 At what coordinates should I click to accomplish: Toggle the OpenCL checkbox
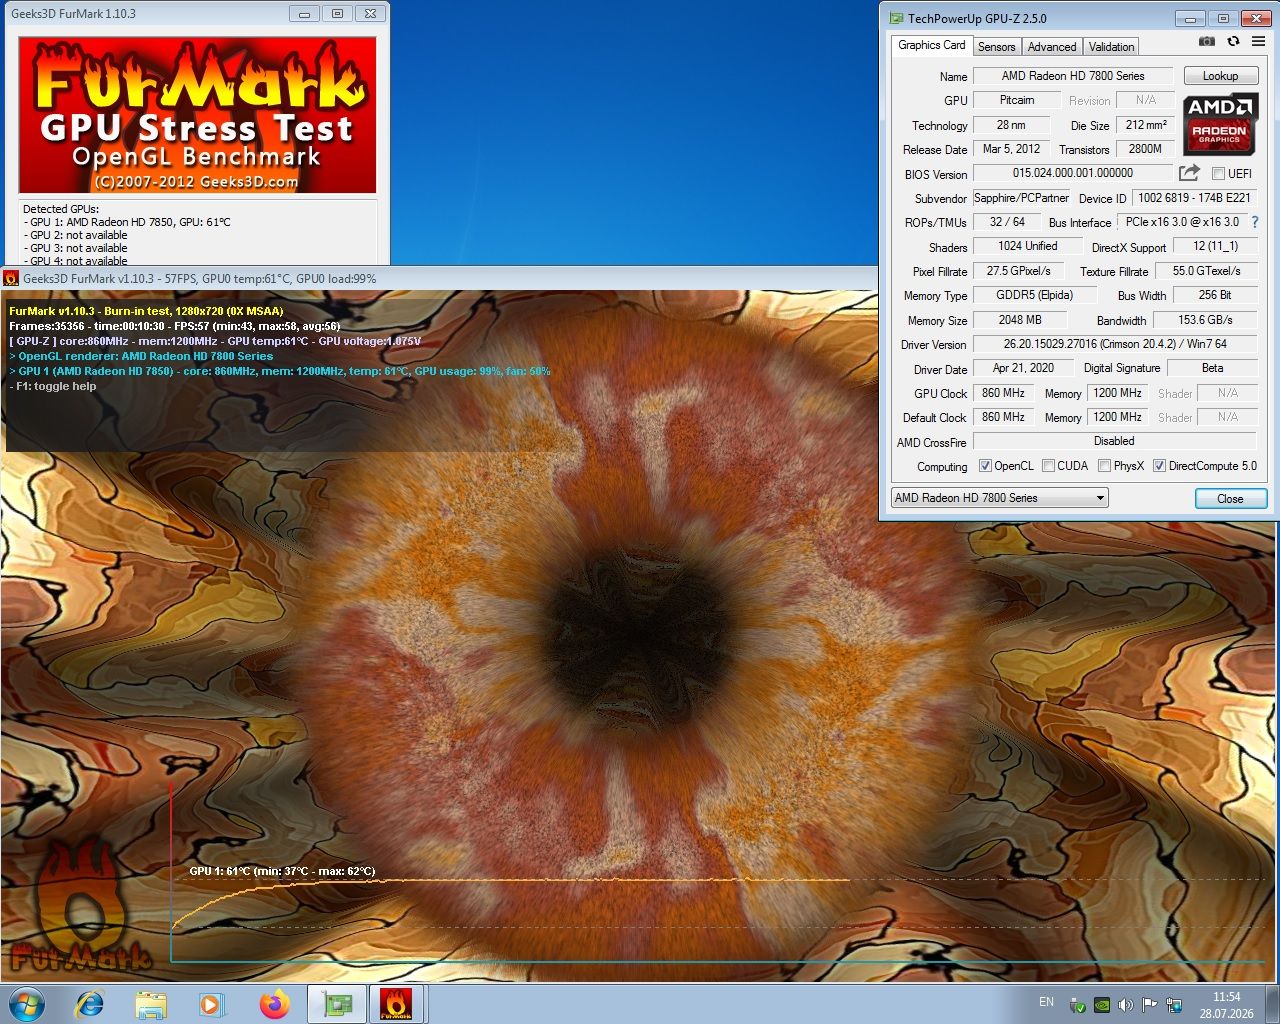[x=985, y=466]
